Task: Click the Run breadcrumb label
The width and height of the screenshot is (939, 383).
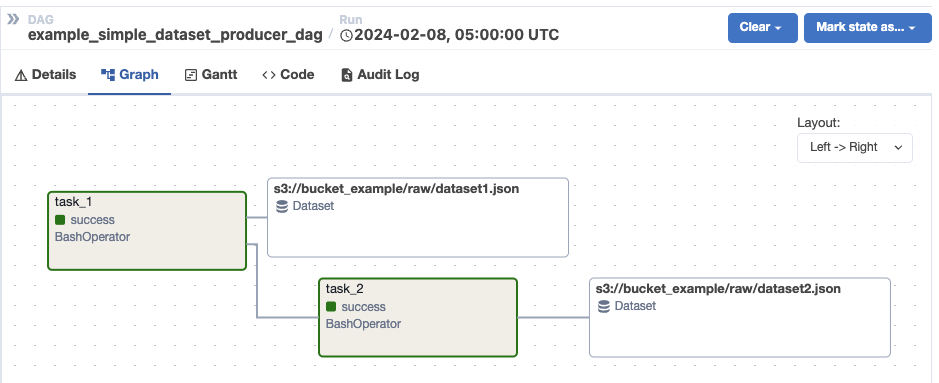Action: pyautogui.click(x=351, y=20)
